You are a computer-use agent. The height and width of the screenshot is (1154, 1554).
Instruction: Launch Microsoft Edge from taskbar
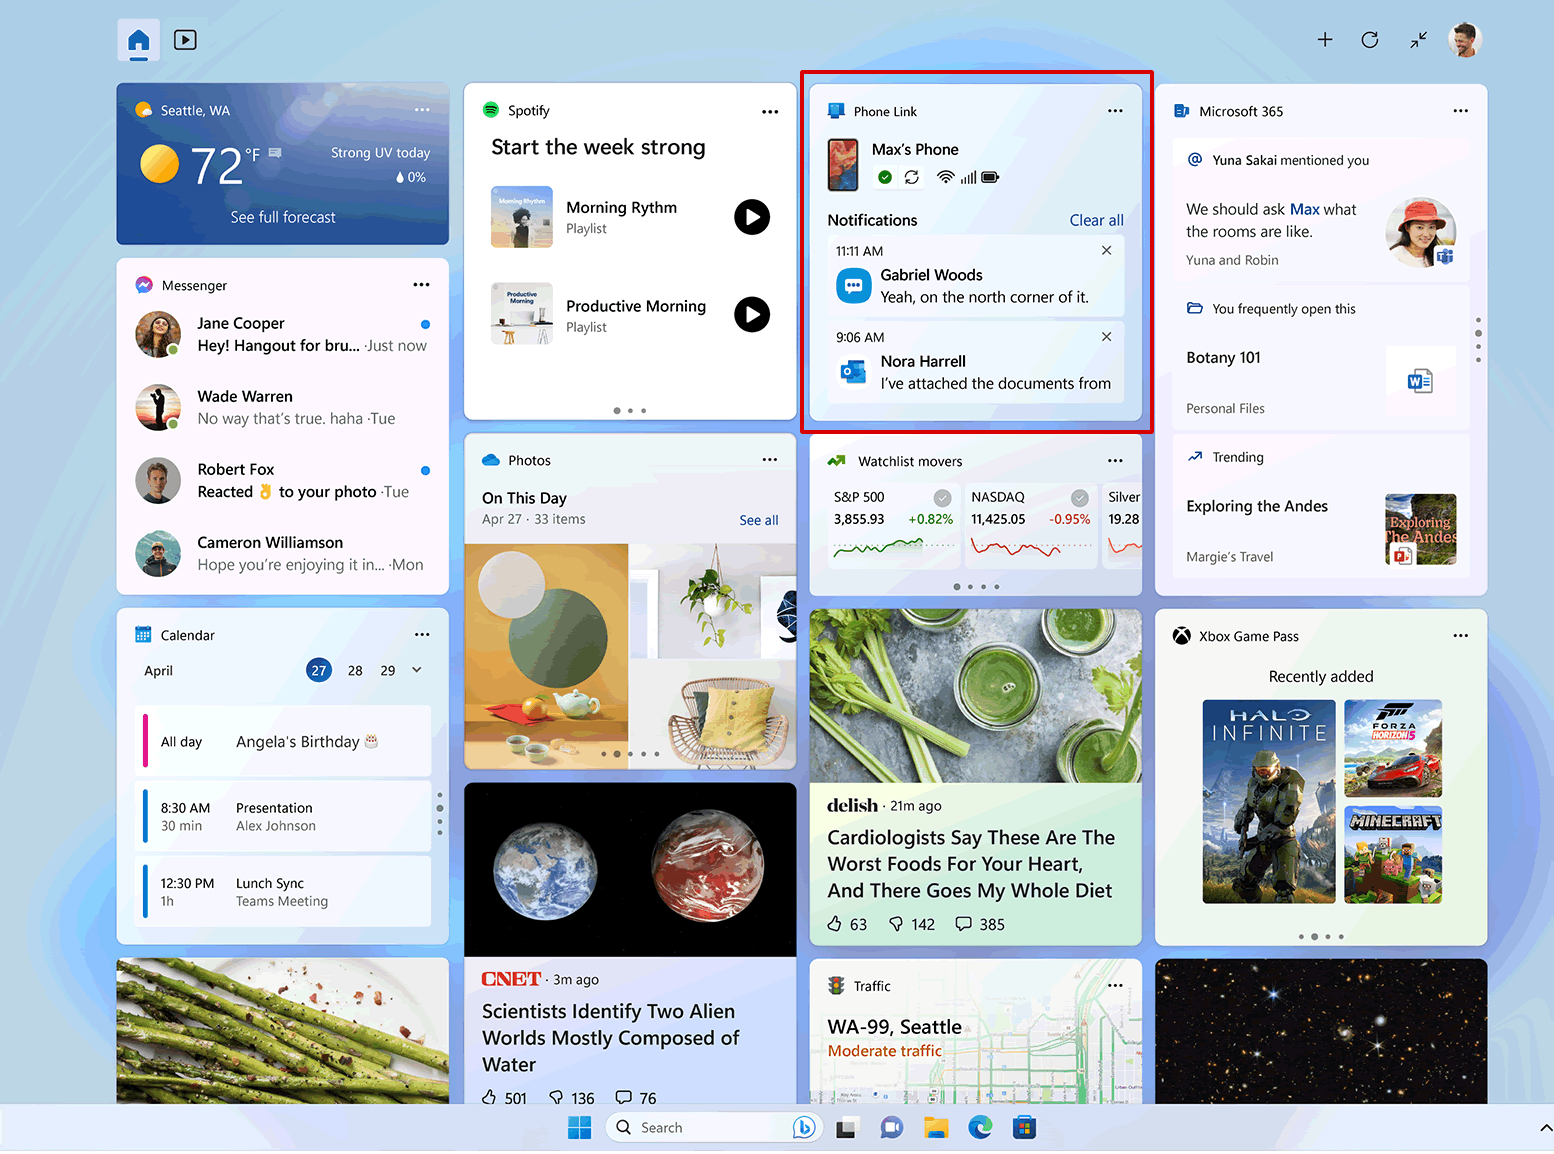click(980, 1128)
